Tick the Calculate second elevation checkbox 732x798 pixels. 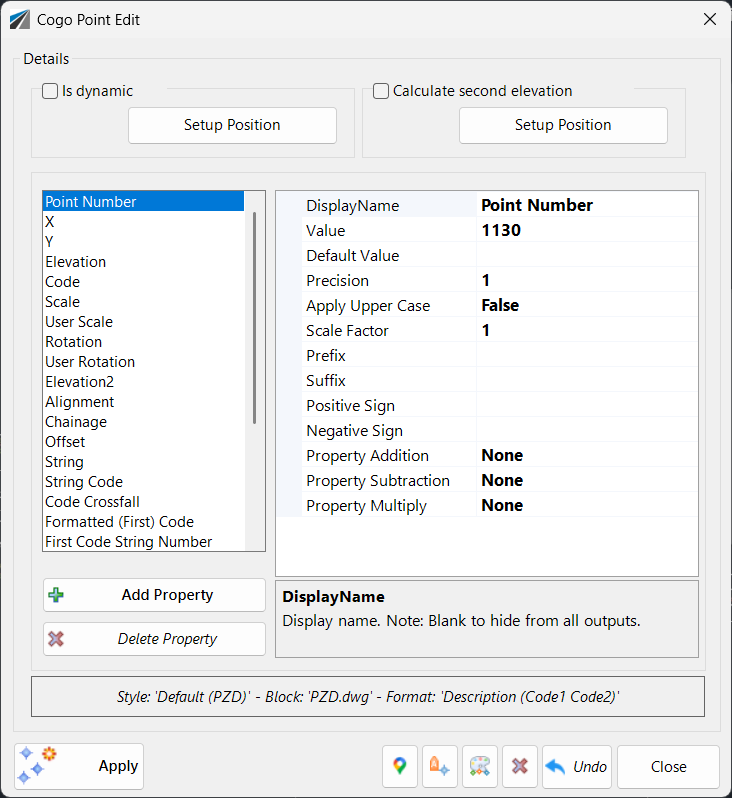click(x=381, y=92)
